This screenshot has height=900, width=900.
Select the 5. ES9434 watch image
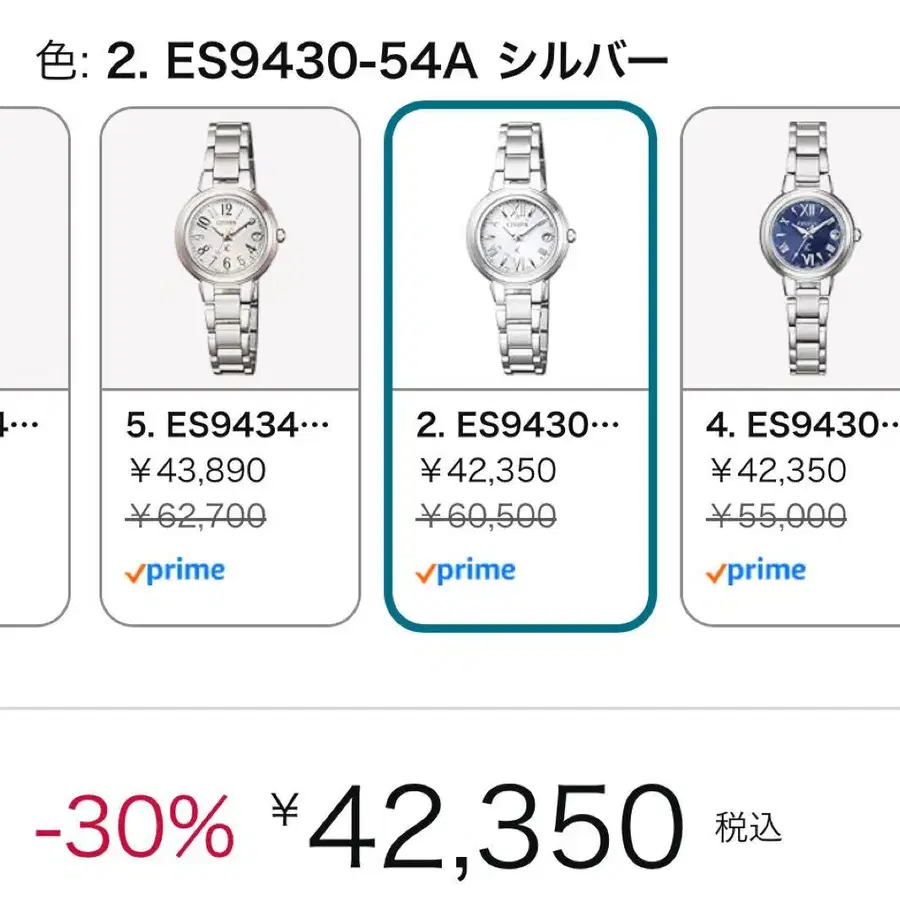tap(230, 247)
